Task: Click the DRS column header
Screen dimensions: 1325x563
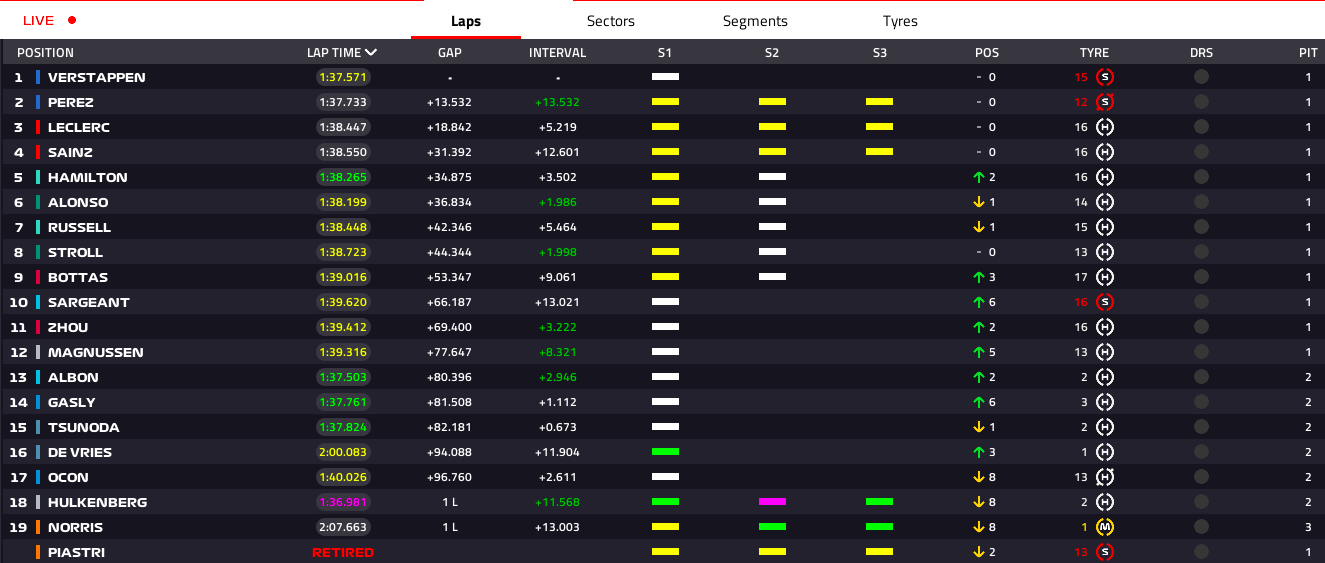Action: point(1201,53)
